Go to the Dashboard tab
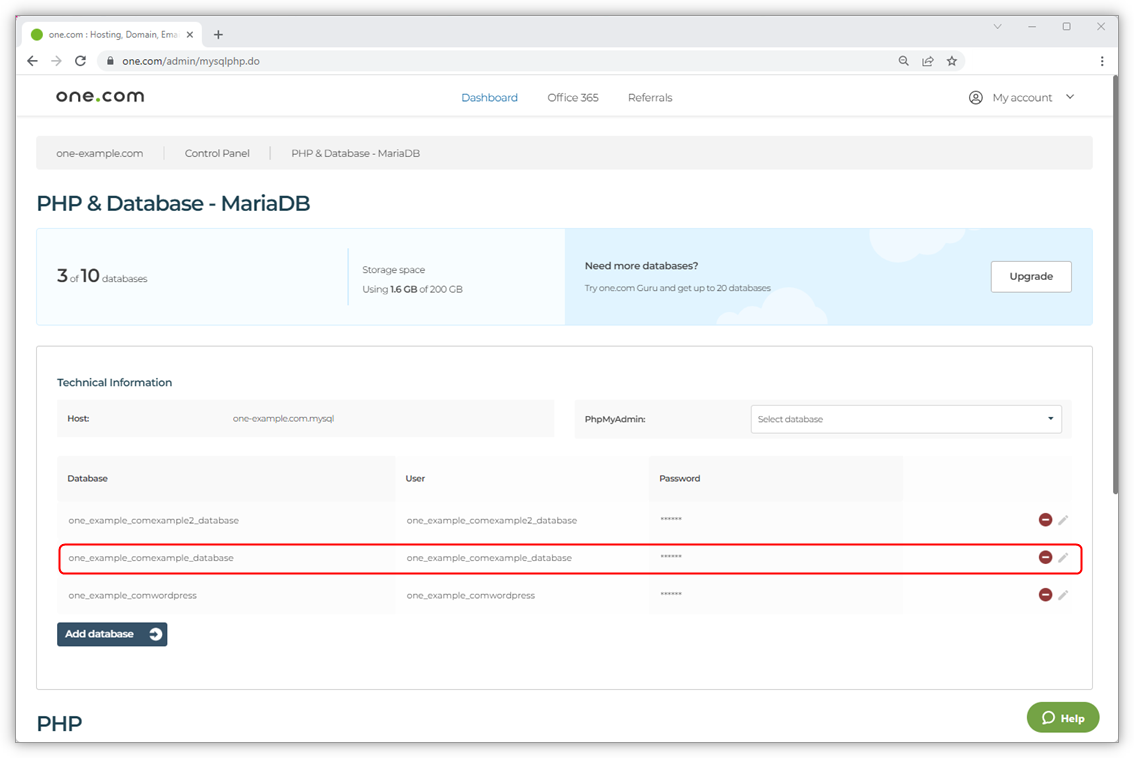Image resolution: width=1134 pixels, height=758 pixels. (489, 98)
